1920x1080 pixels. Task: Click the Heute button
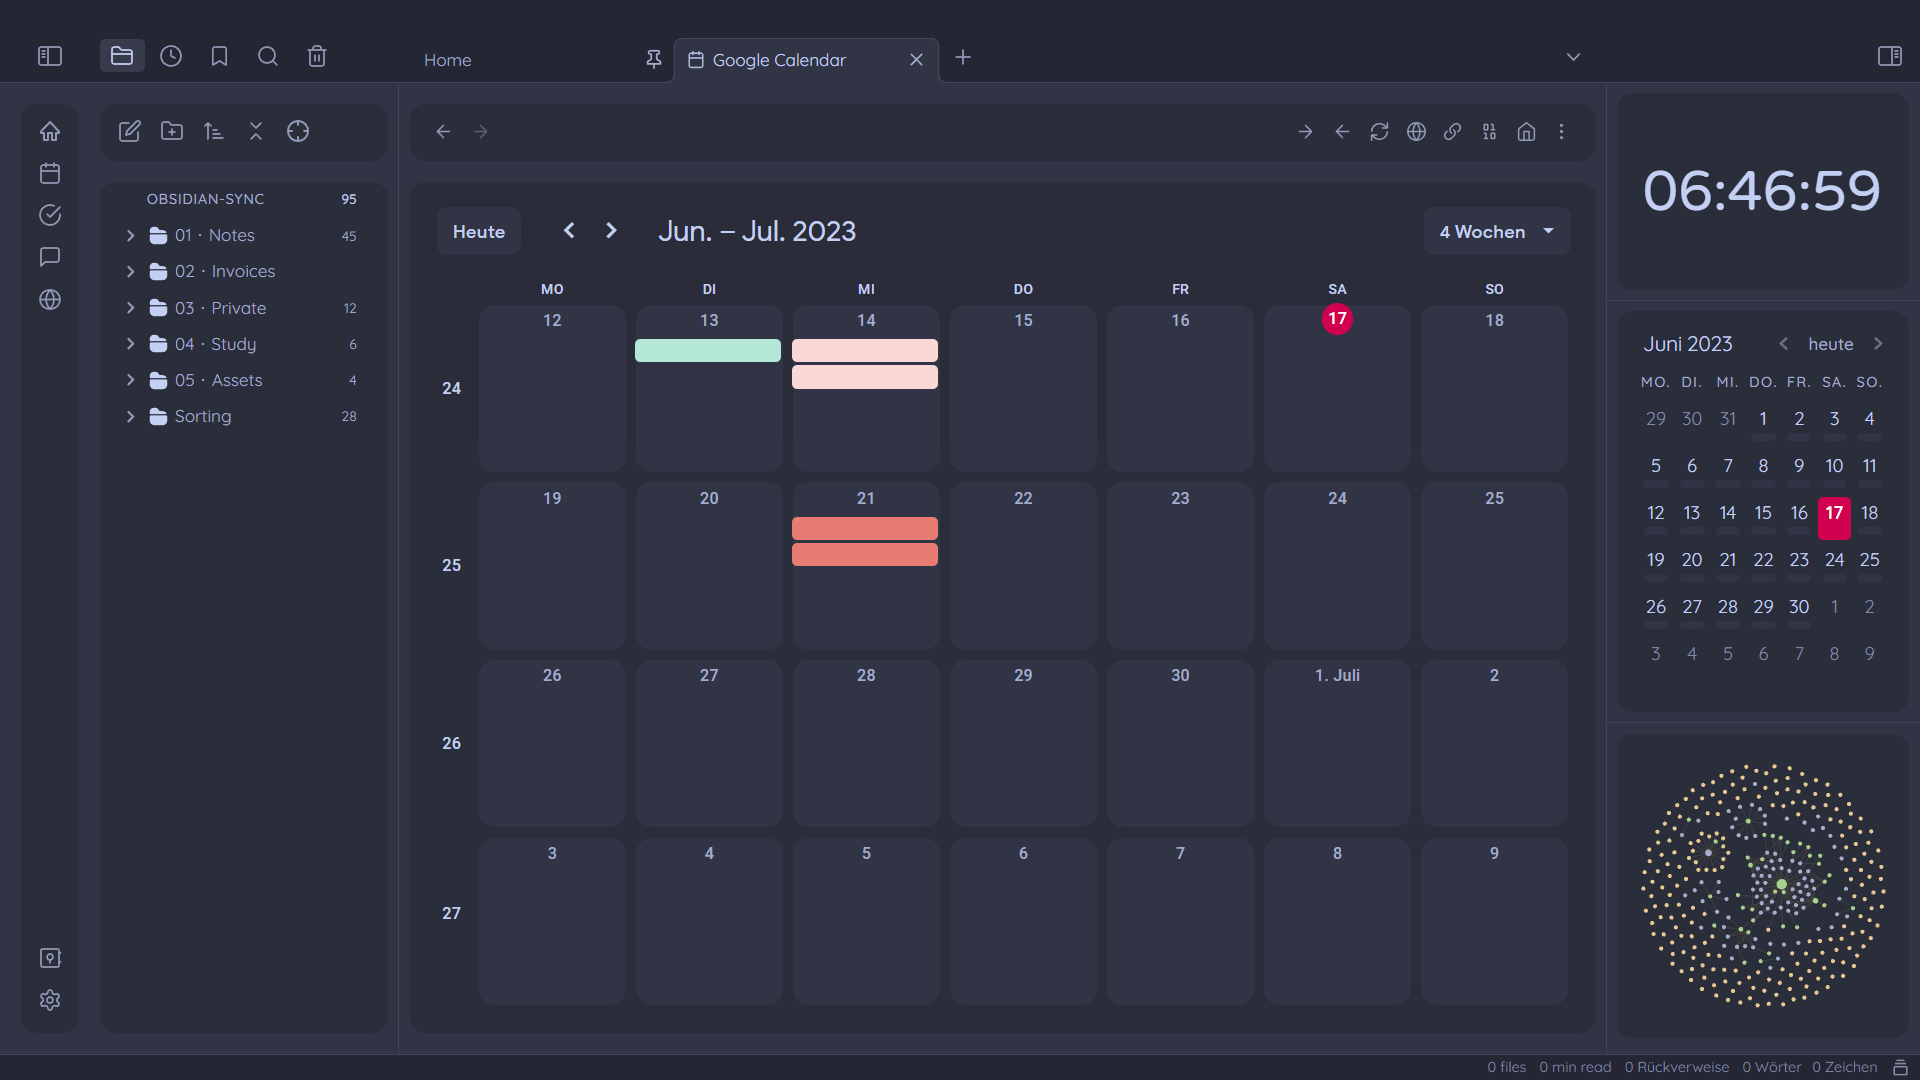point(478,232)
